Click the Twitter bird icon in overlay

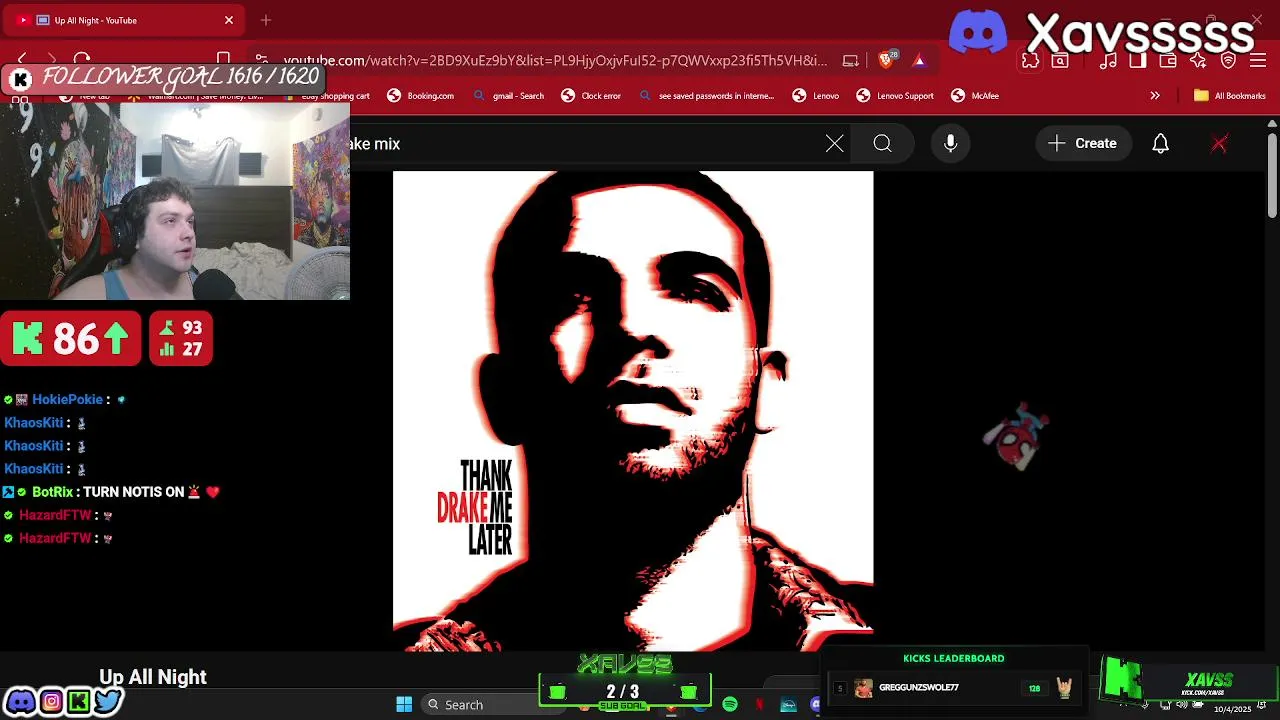[108, 702]
